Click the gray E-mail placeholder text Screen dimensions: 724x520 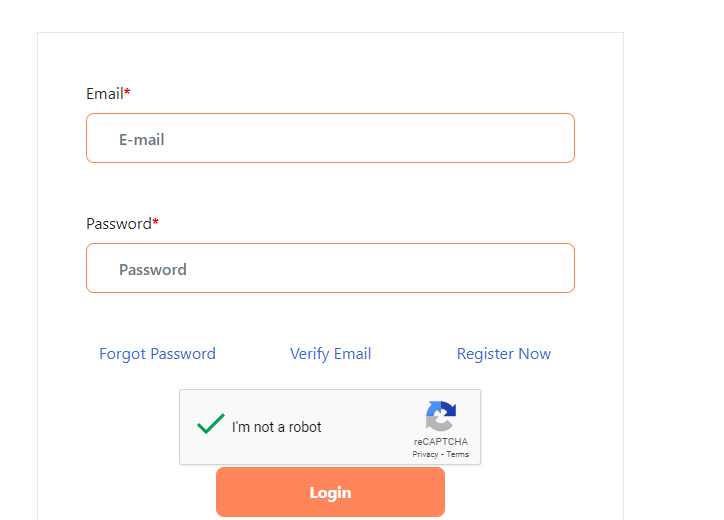[142, 139]
